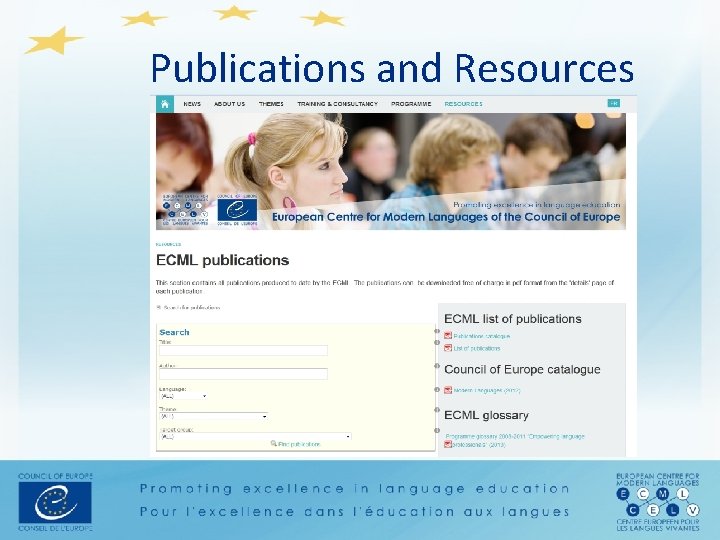720x540 pixels.
Task: Click the ECML publications heading
Action: click(x=223, y=260)
